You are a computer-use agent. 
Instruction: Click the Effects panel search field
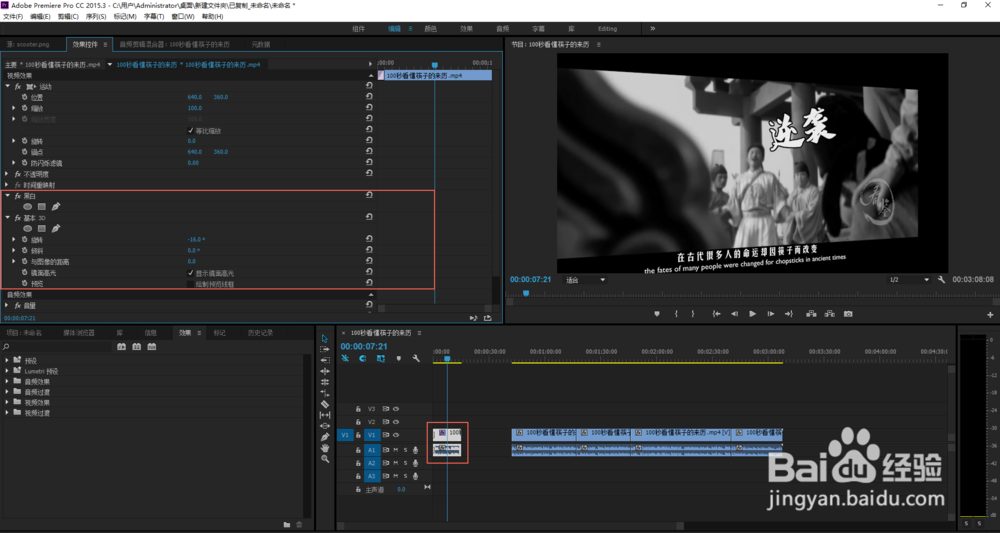(57, 347)
